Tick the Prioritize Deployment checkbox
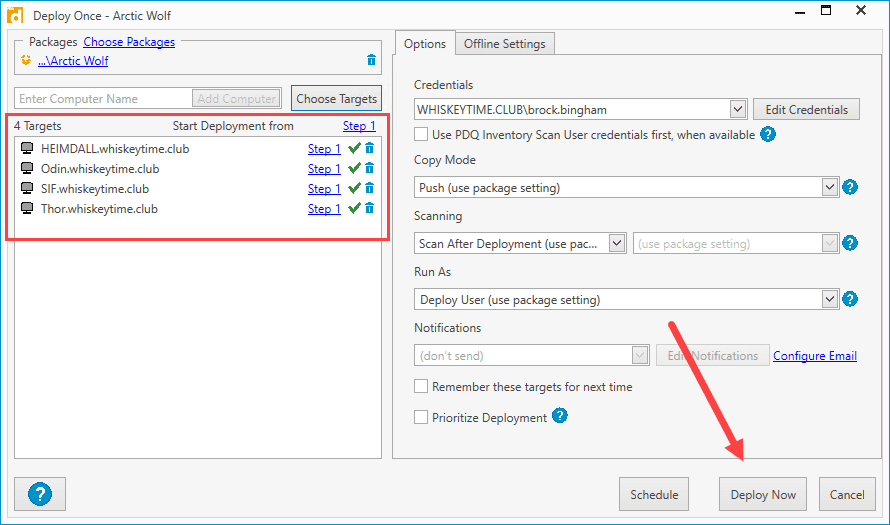This screenshot has height=525, width=890. click(421, 417)
